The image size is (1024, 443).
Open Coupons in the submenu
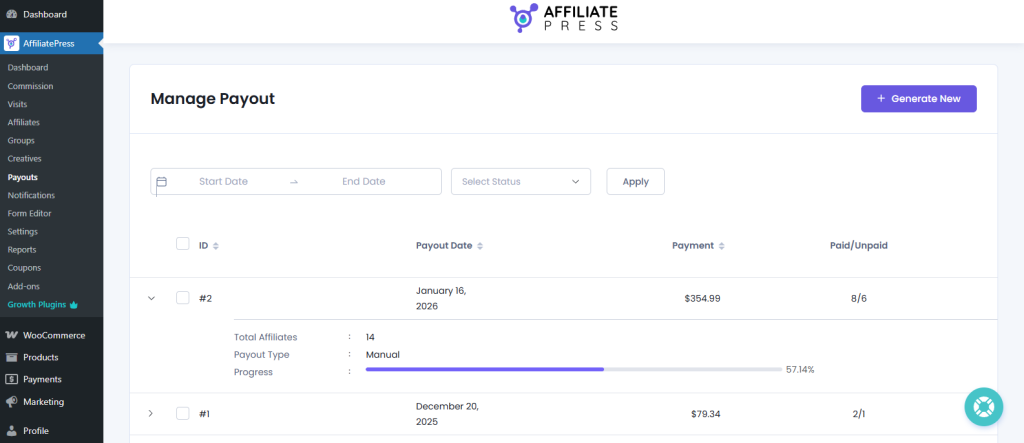point(24,268)
